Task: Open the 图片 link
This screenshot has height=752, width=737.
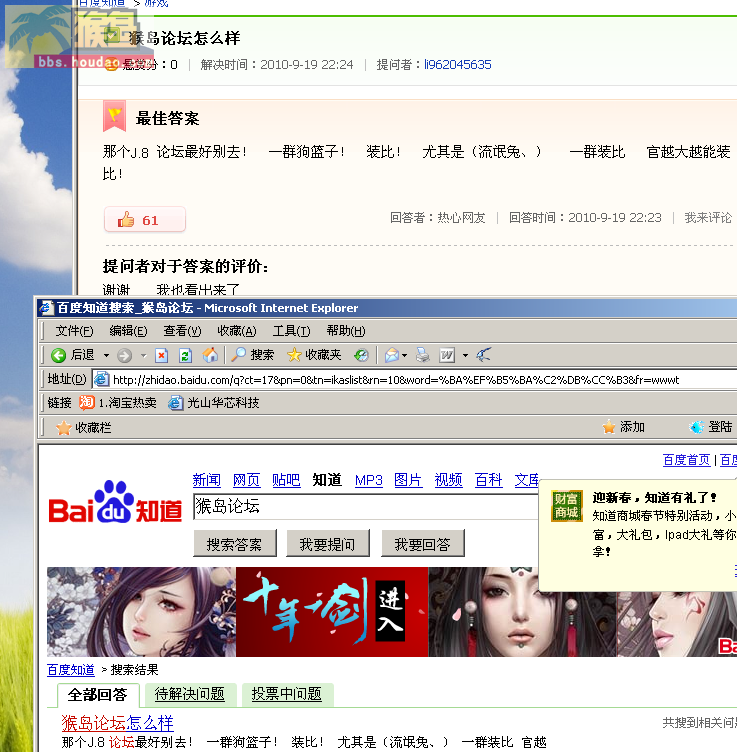Action: 408,480
